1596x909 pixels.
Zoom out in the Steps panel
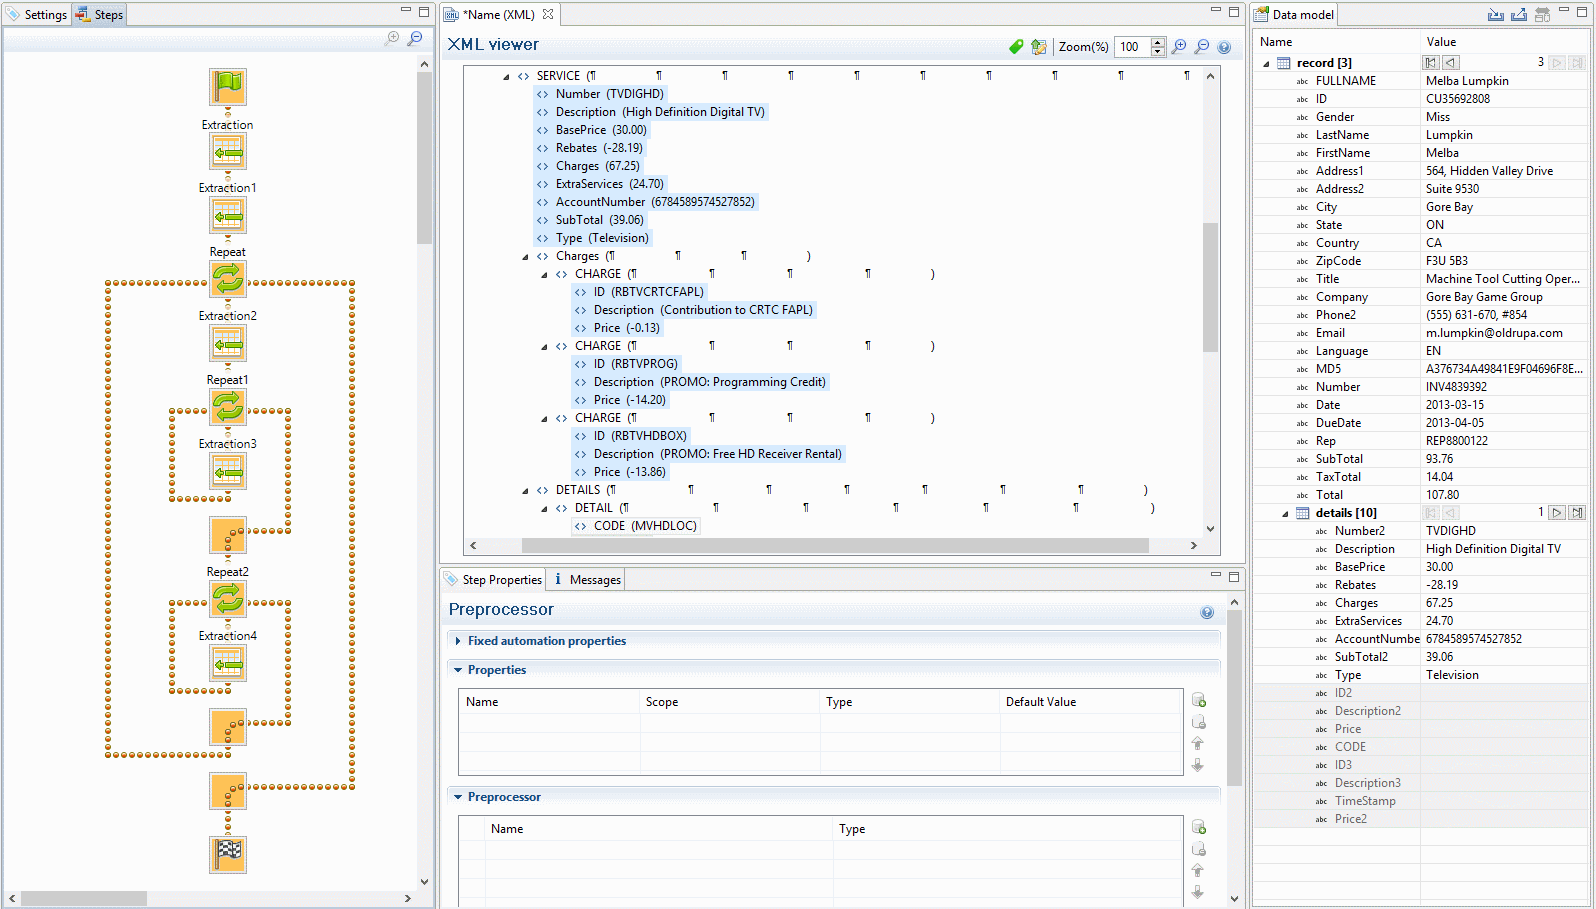pyautogui.click(x=414, y=38)
